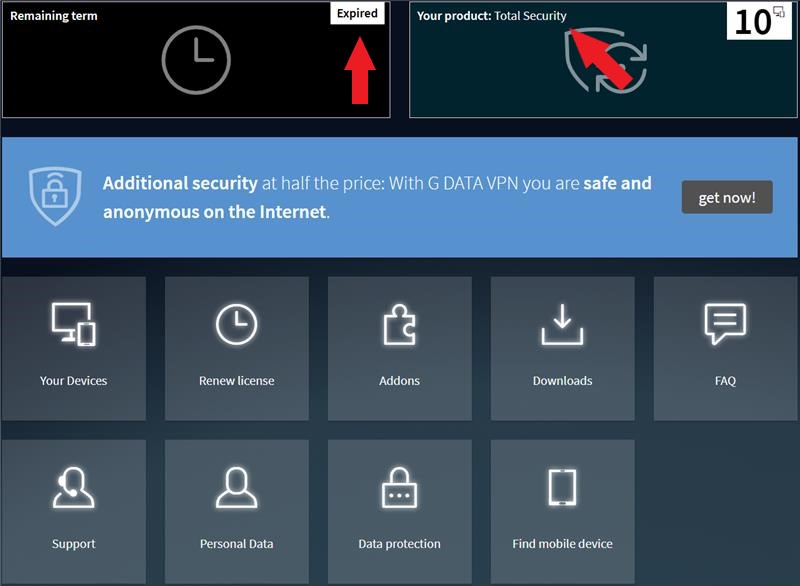Image resolution: width=800 pixels, height=586 pixels.
Task: Click the Data protection padlock icon
Action: (x=399, y=489)
